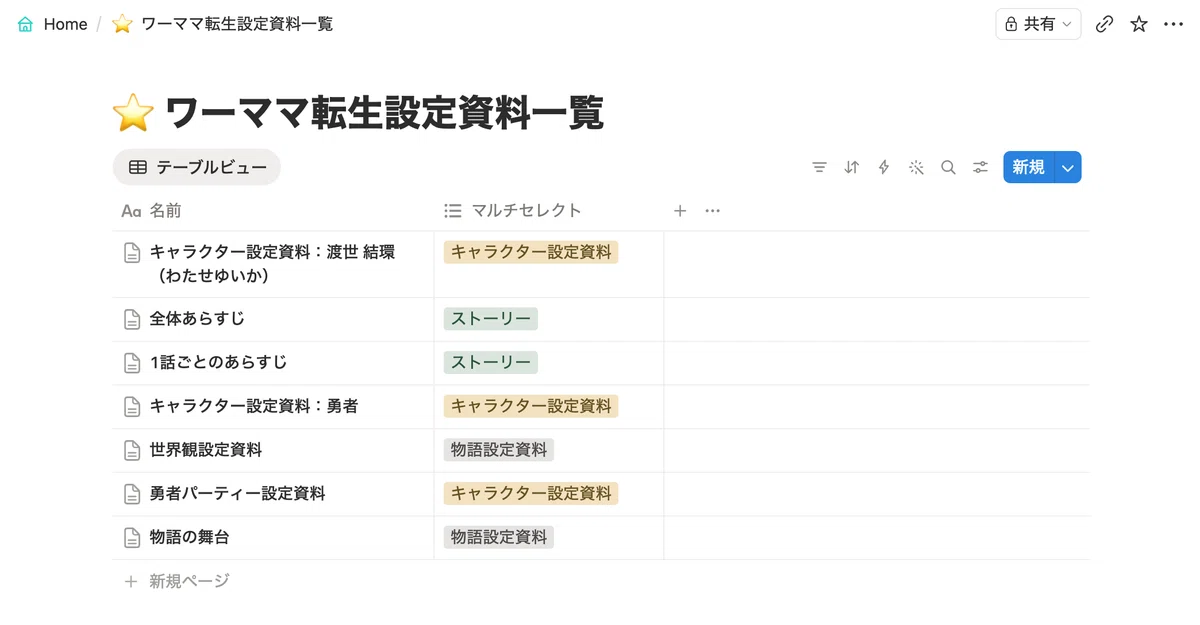Open the 物語の舞台 page
This screenshot has width=1200, height=625.
(189, 537)
